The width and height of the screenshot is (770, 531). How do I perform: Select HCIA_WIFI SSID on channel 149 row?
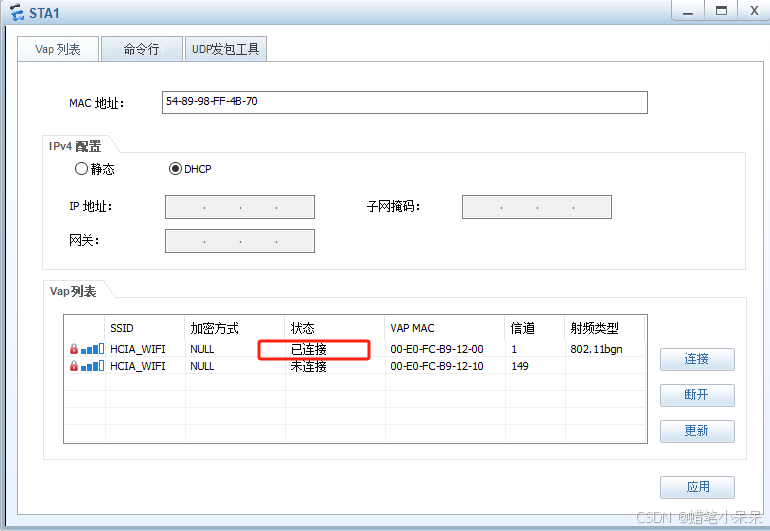tap(138, 366)
